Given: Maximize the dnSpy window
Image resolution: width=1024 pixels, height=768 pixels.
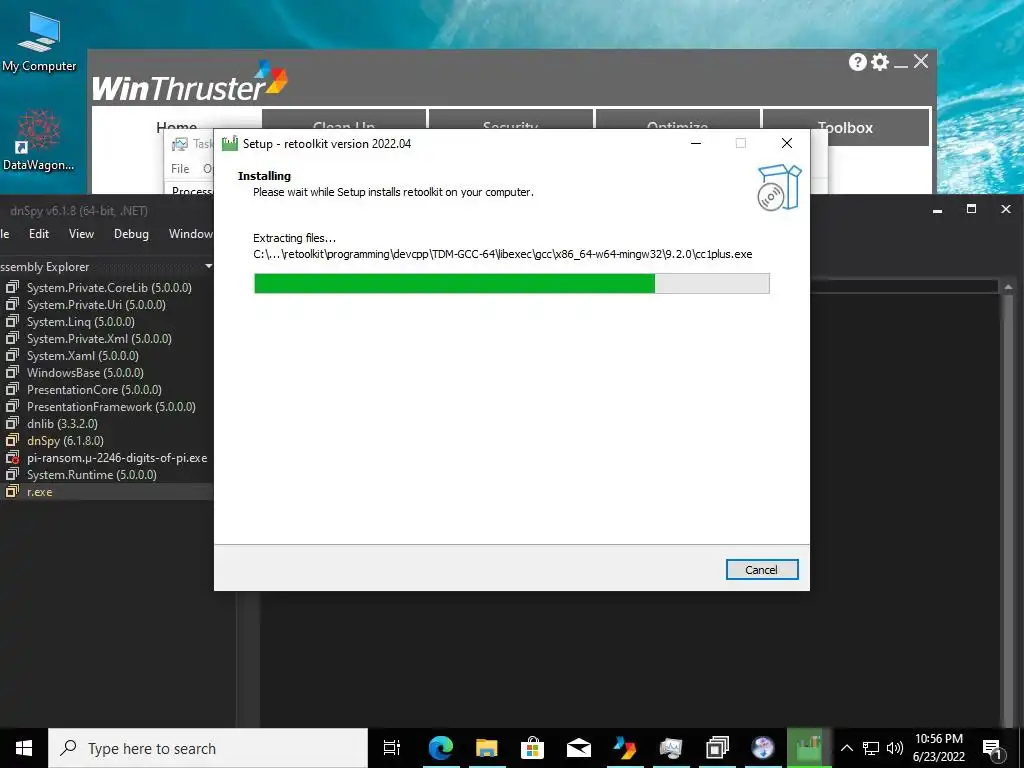Looking at the screenshot, I should coord(972,209).
